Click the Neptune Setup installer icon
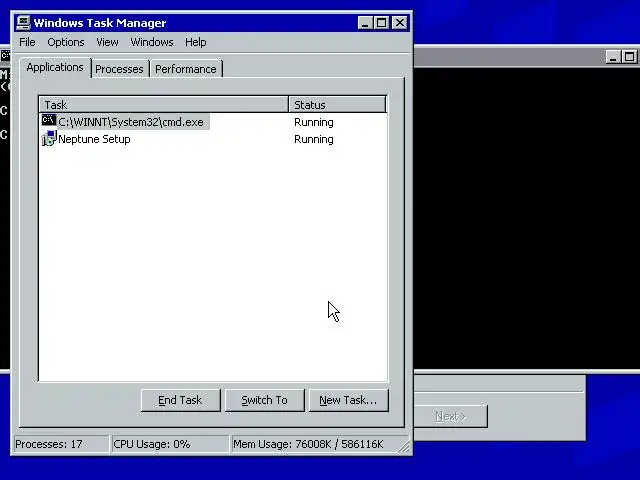The image size is (640, 480). pos(49,138)
